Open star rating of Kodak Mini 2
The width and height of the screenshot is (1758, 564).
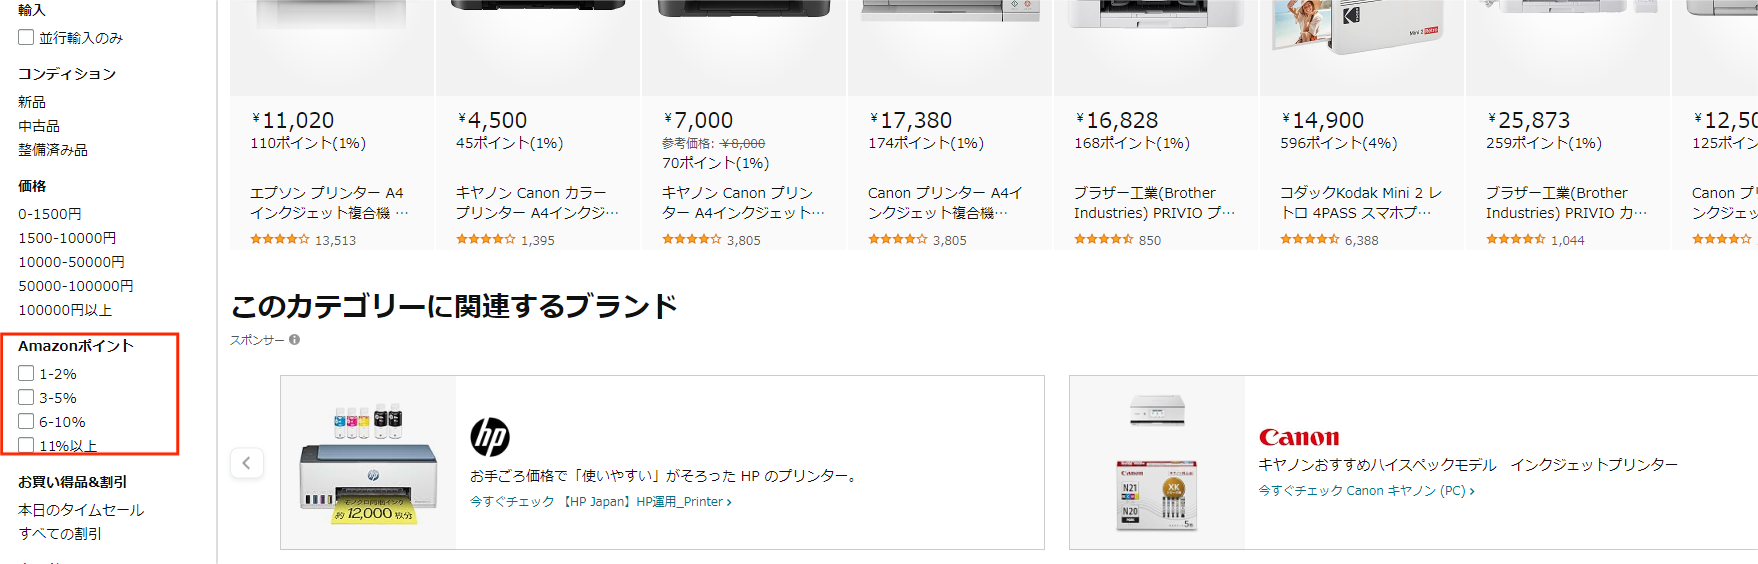(x=1309, y=240)
